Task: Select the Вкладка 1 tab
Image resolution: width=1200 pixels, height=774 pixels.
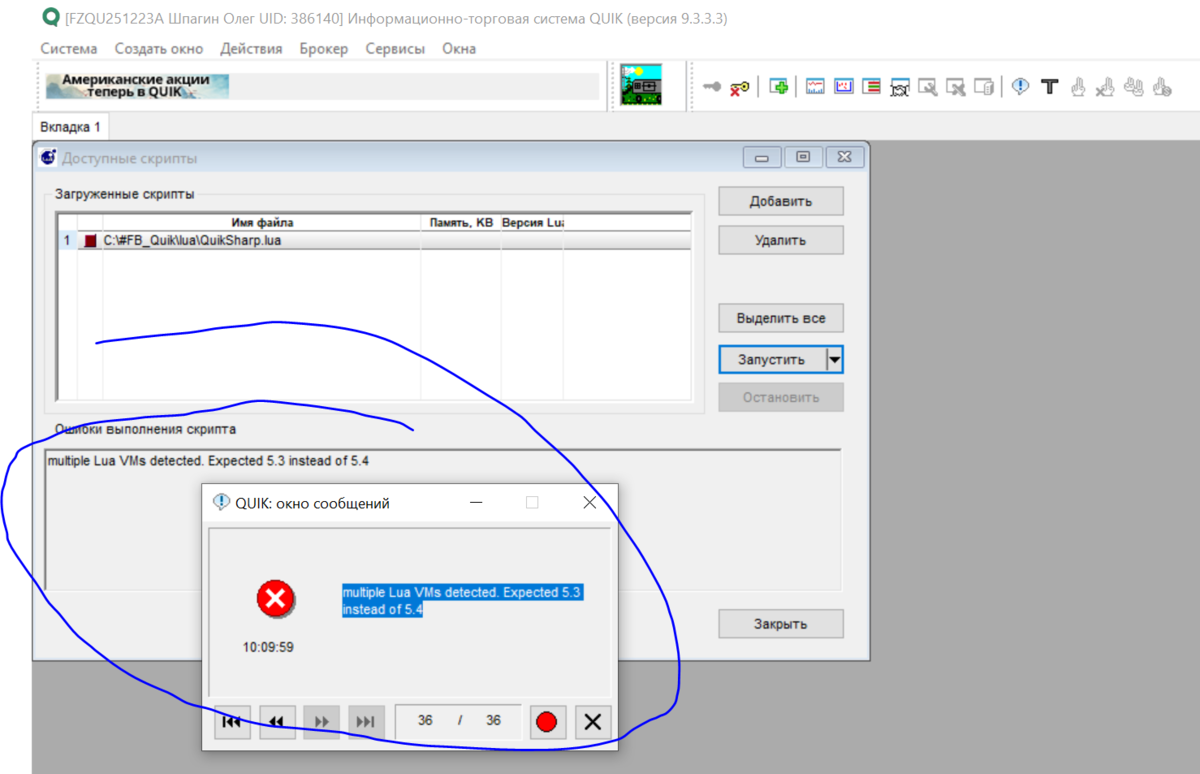Action: (70, 127)
